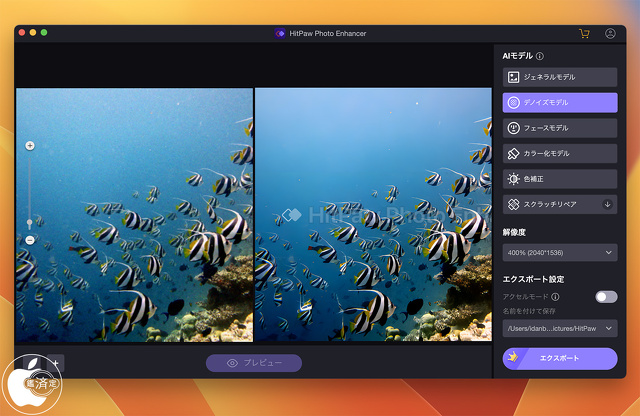Screen dimensions: 640x416
Task: Open the user account profile icon
Action: pyautogui.click(x=610, y=33)
